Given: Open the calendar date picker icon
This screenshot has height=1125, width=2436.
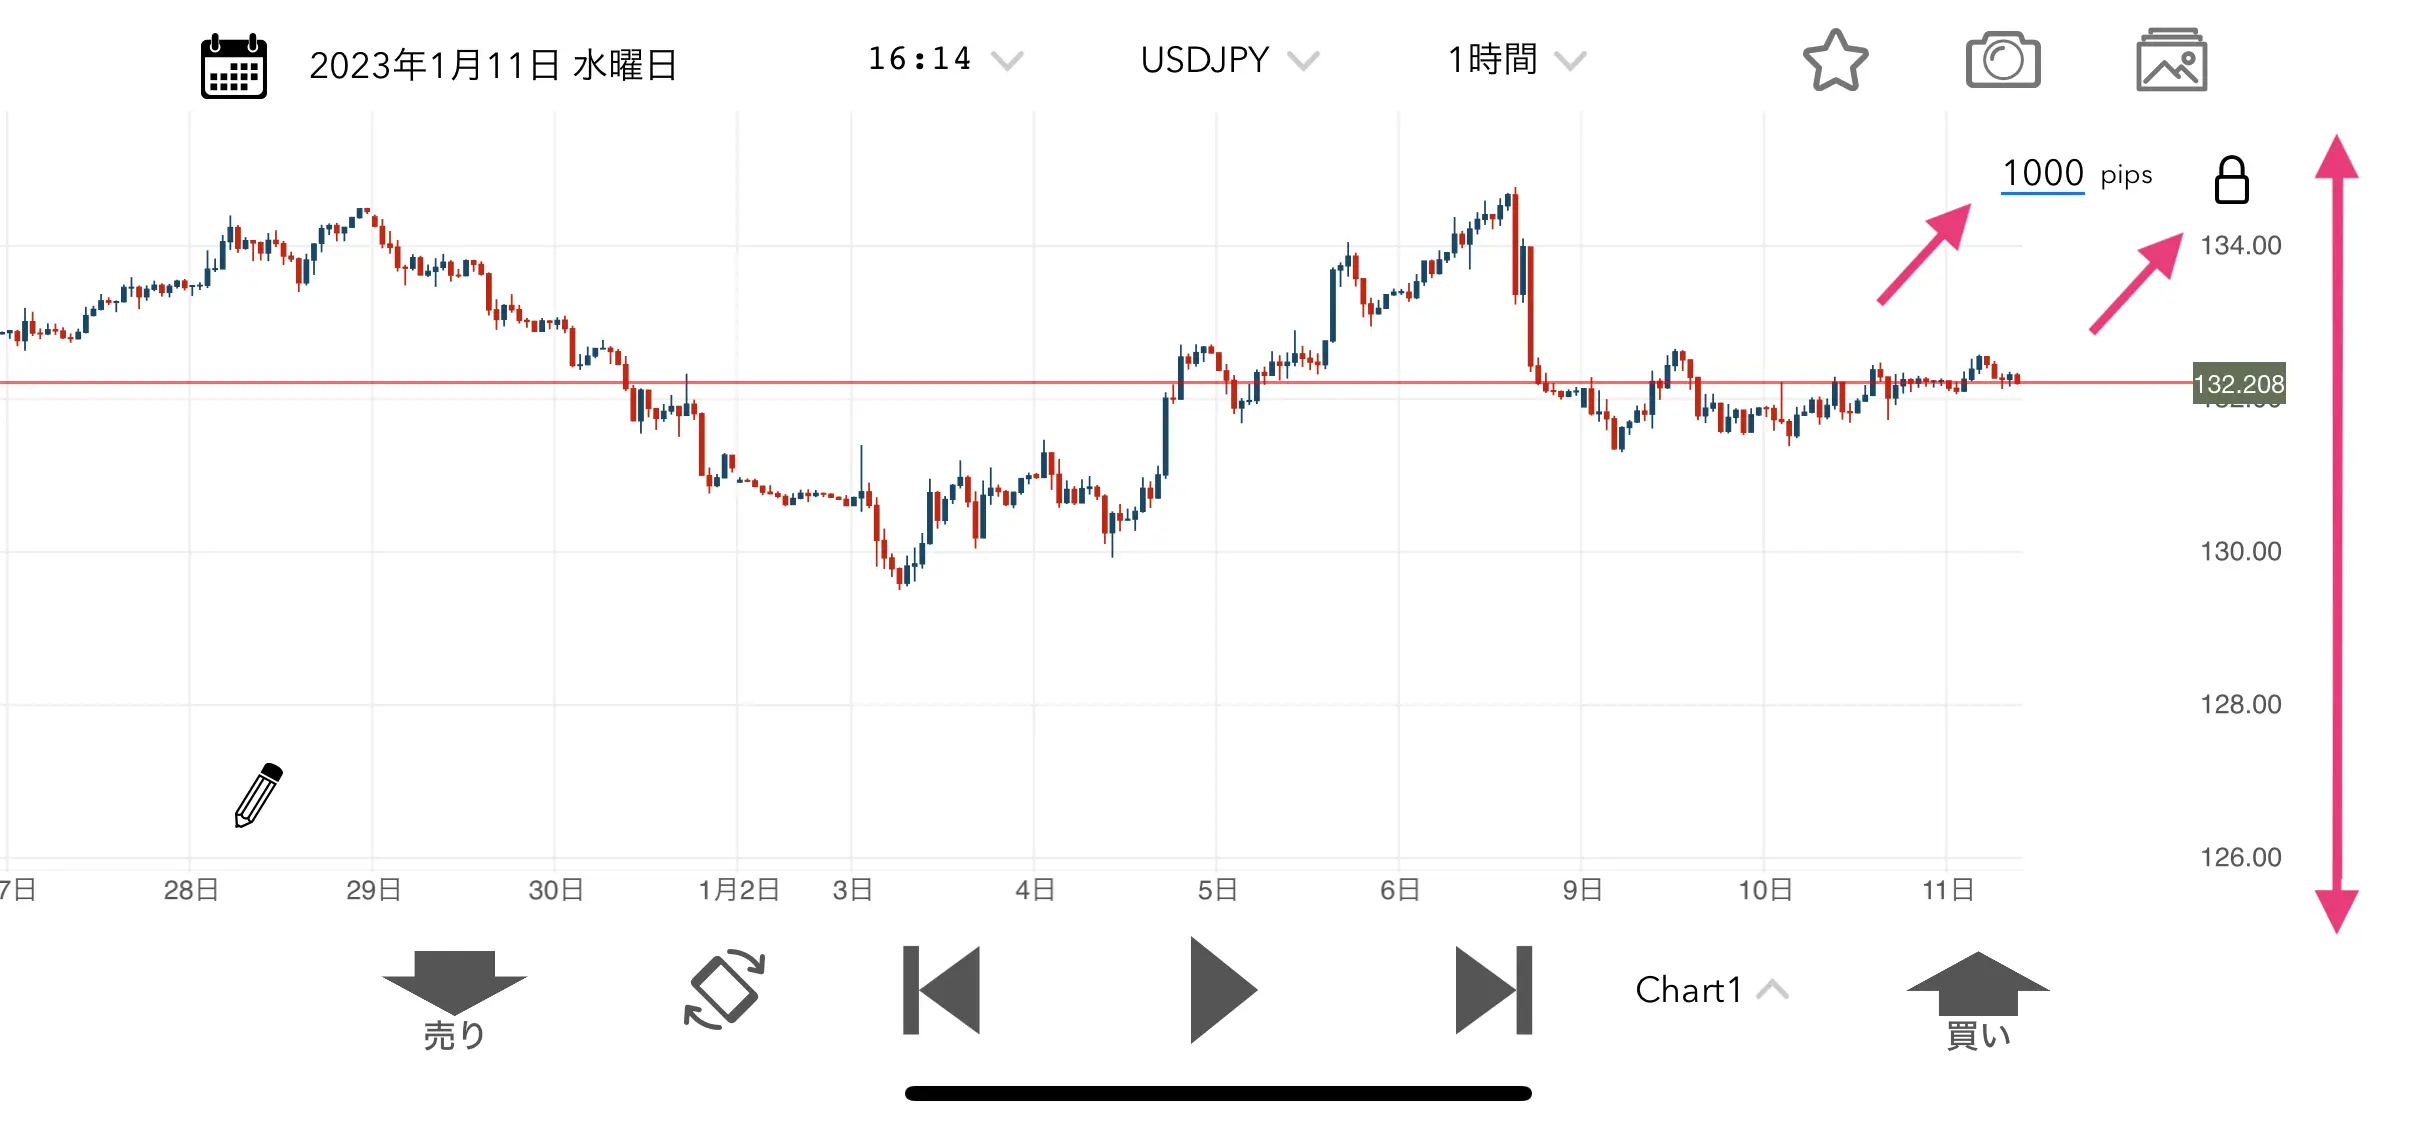Looking at the screenshot, I should (233, 66).
